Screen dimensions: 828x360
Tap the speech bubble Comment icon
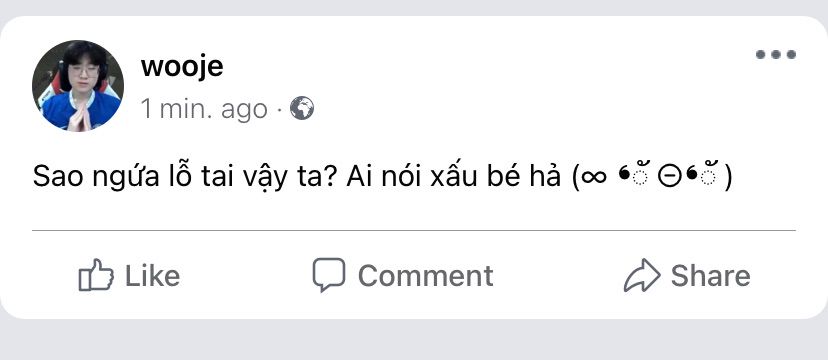pos(328,274)
